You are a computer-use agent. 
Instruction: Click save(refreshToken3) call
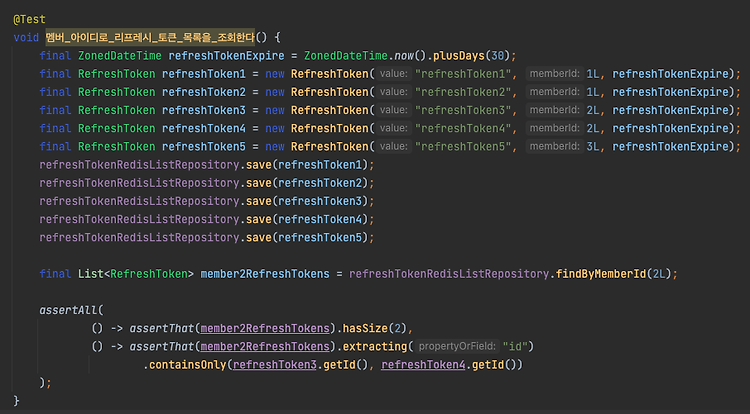tap(307, 201)
